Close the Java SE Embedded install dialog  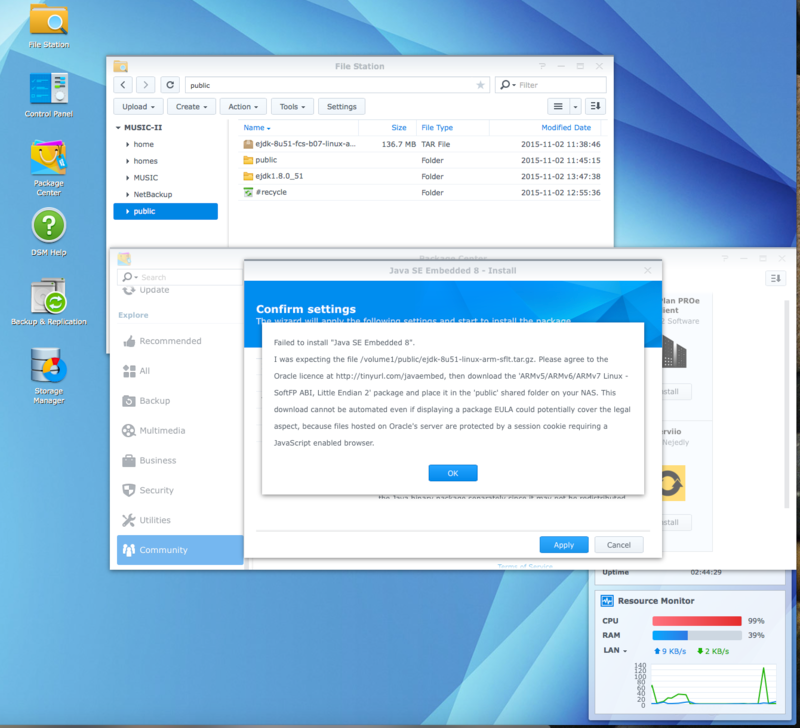(647, 270)
